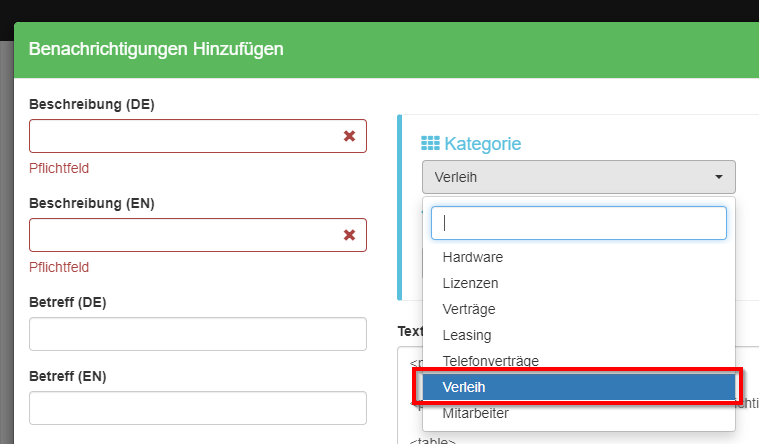Click the Pflichtfeld message under Beschreibung (DE)

click(59, 168)
